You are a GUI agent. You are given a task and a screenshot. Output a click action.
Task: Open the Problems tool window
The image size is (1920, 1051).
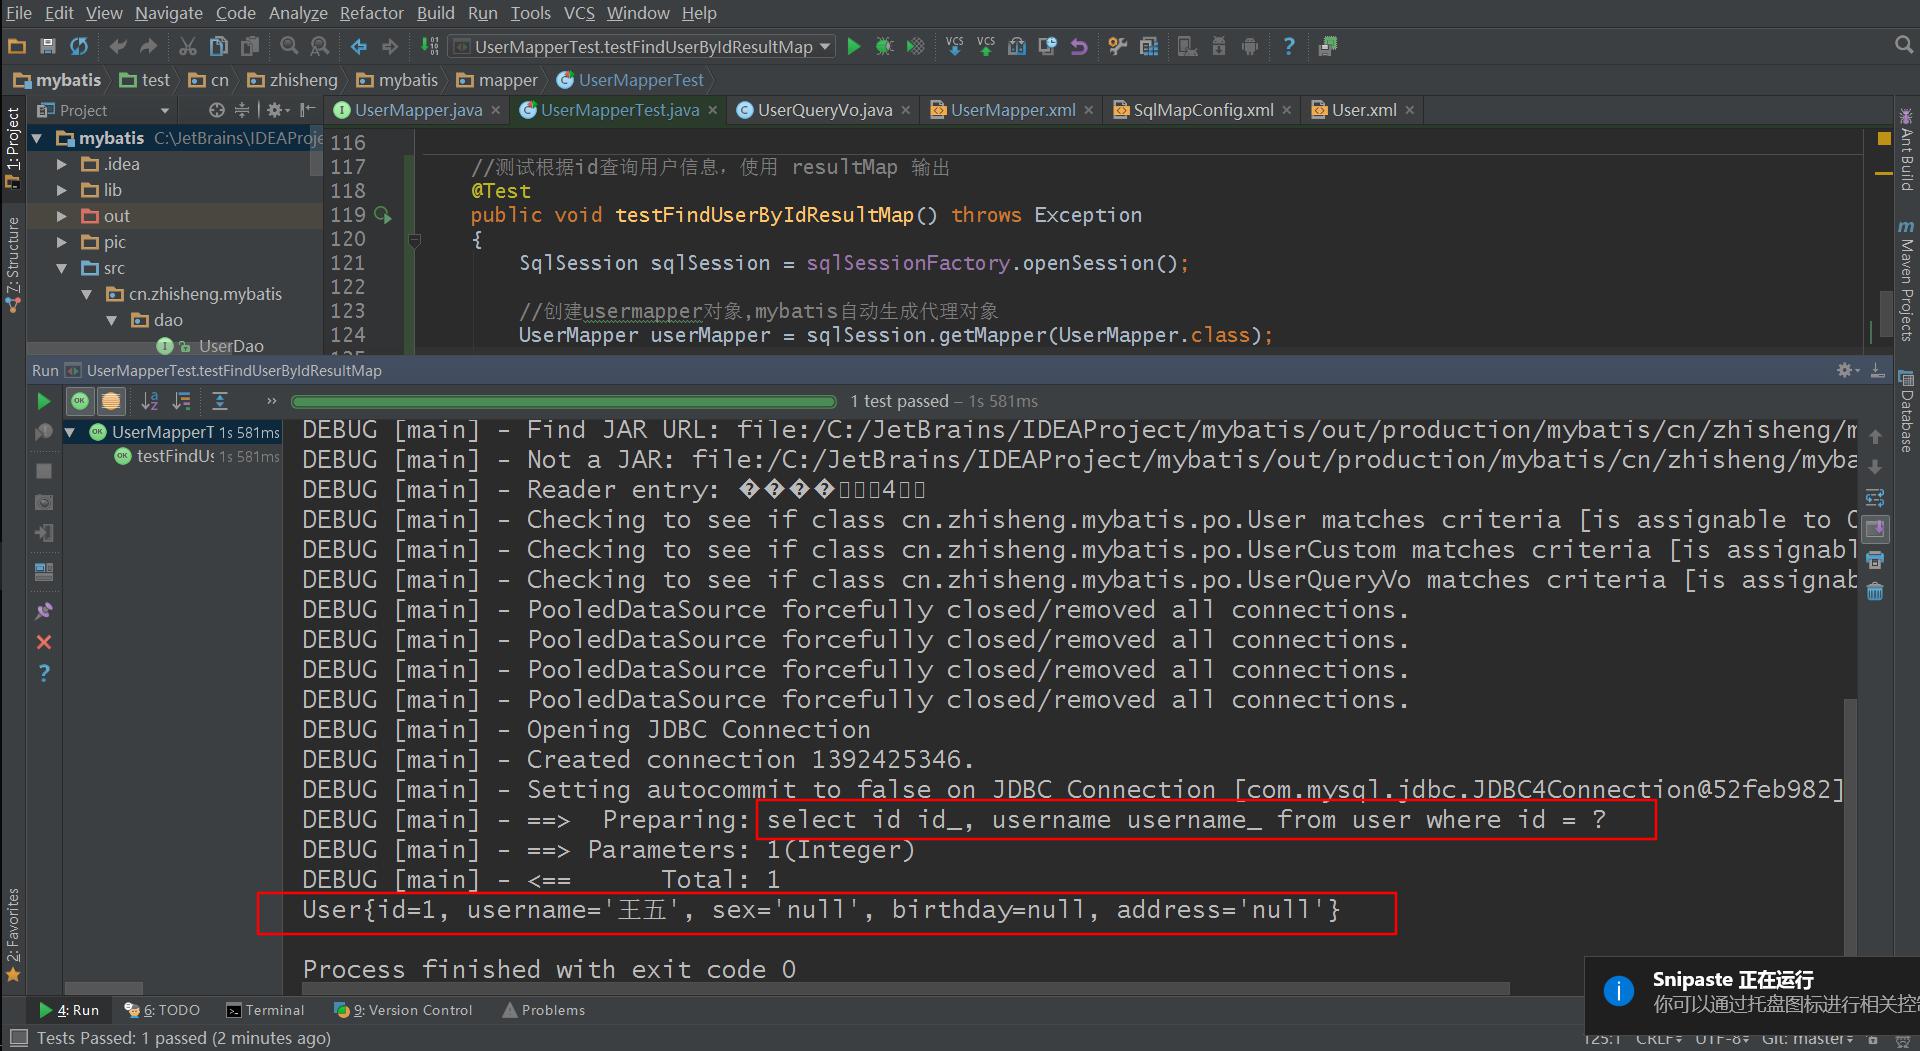point(544,1010)
